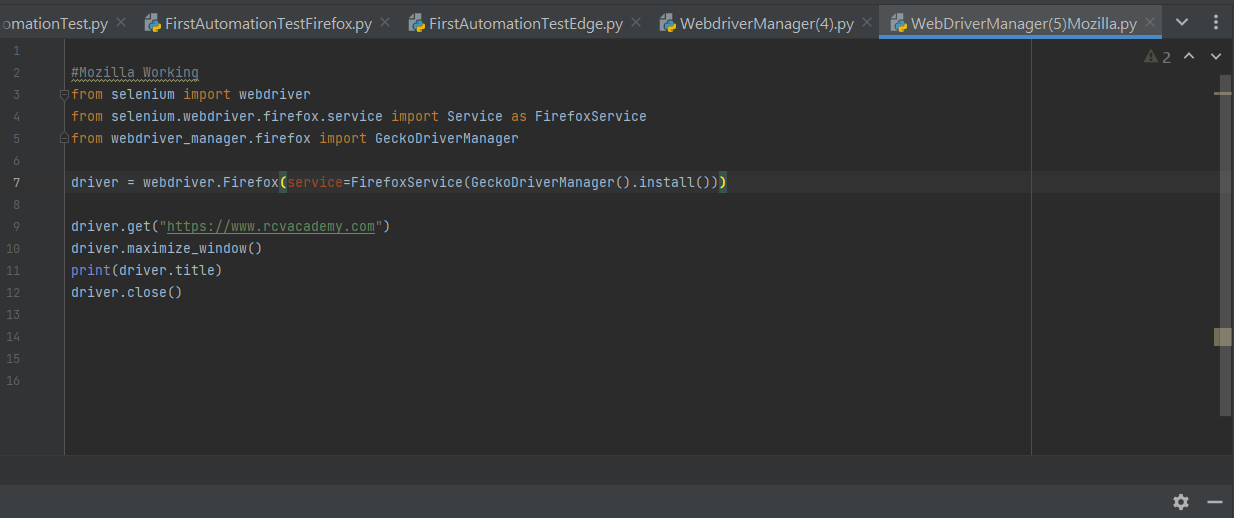Close the FirstAutomationTestEdge.py tab
Image resolution: width=1234 pixels, height=518 pixels.
coord(638,23)
